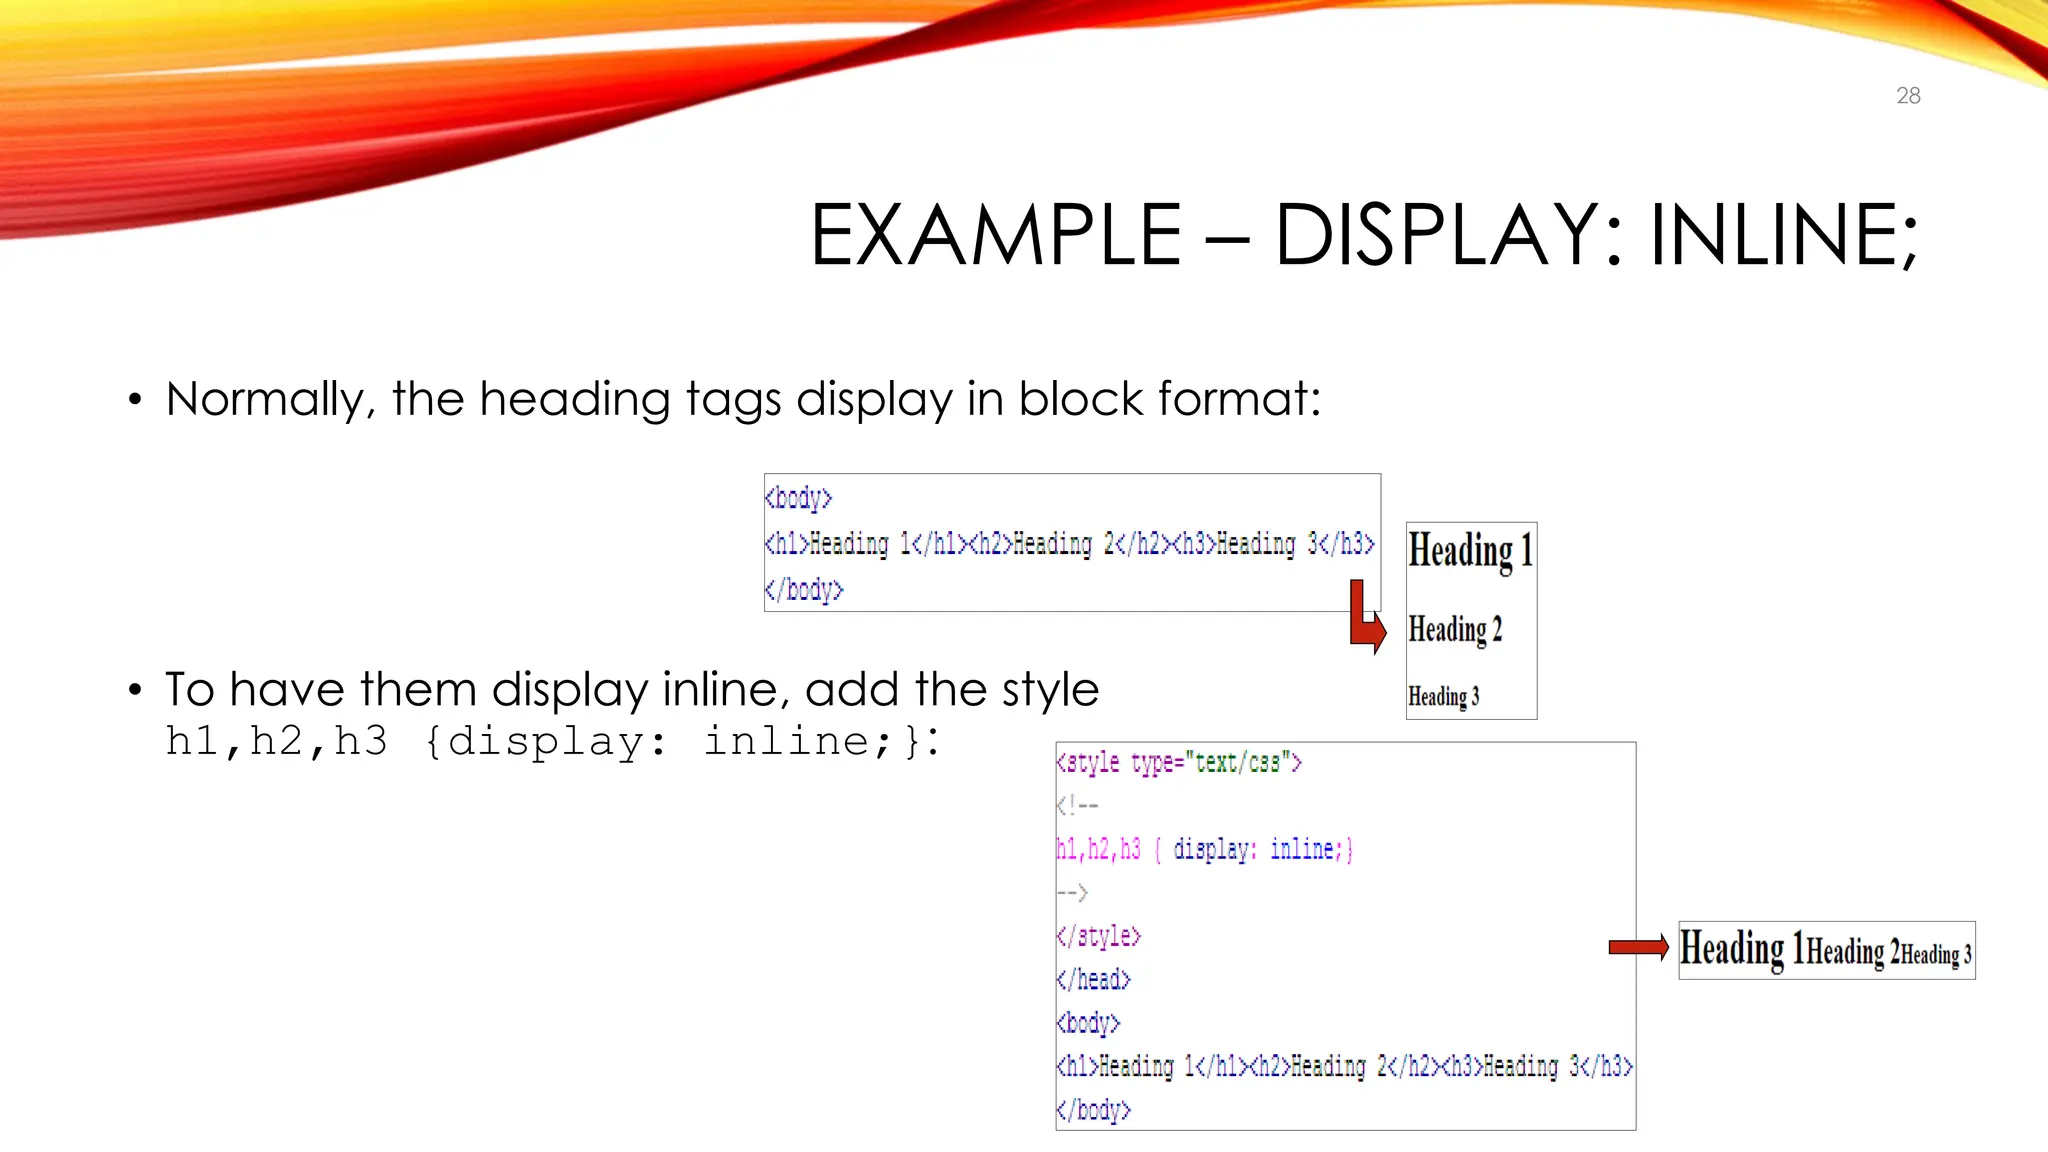
Task: Click the '-->' comment closing line
Action: click(1072, 892)
